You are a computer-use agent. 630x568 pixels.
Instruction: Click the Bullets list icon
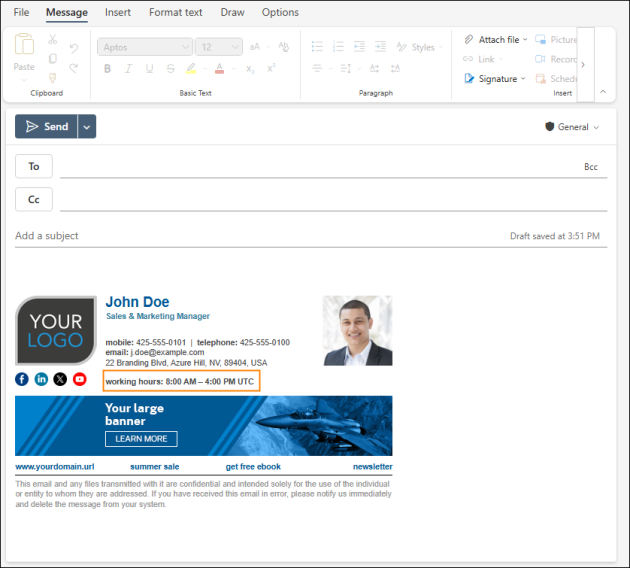[317, 47]
